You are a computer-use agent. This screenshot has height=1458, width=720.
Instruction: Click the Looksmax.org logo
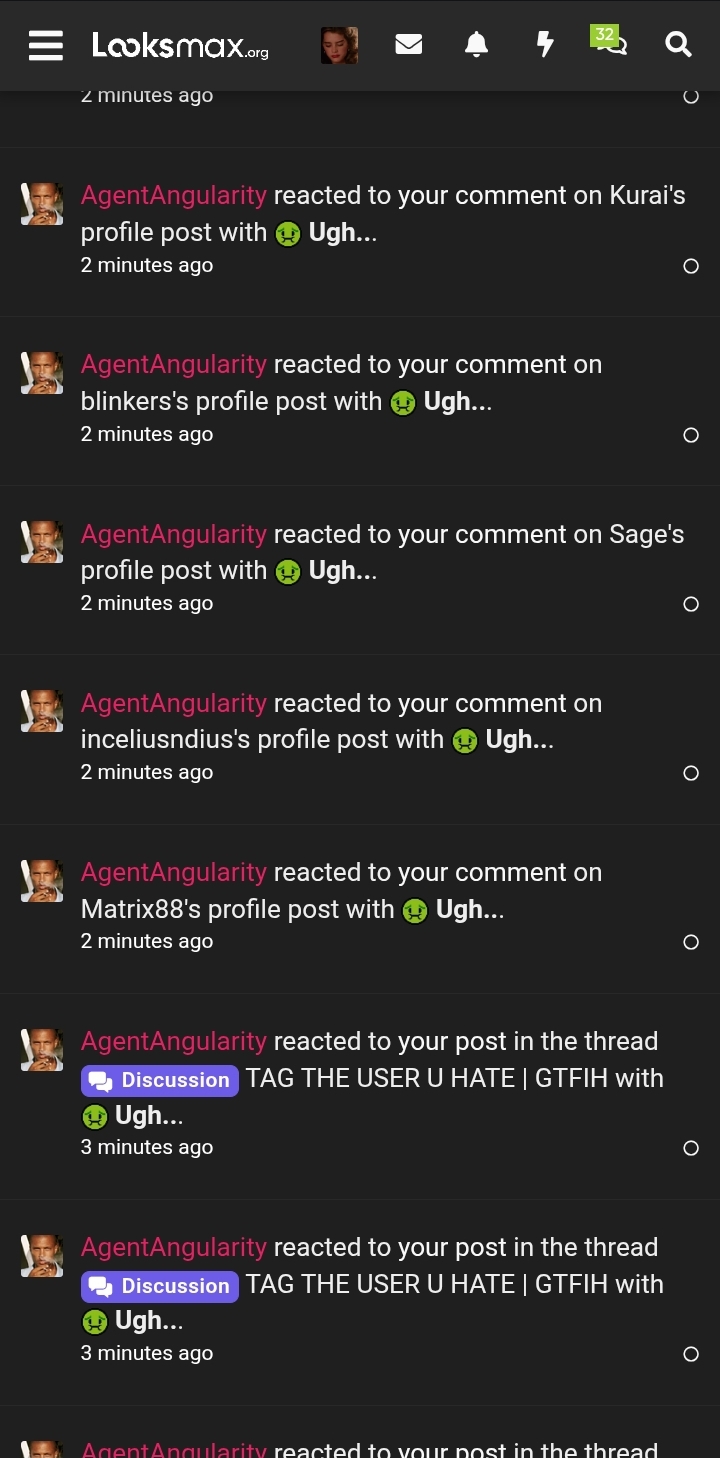pyautogui.click(x=180, y=46)
